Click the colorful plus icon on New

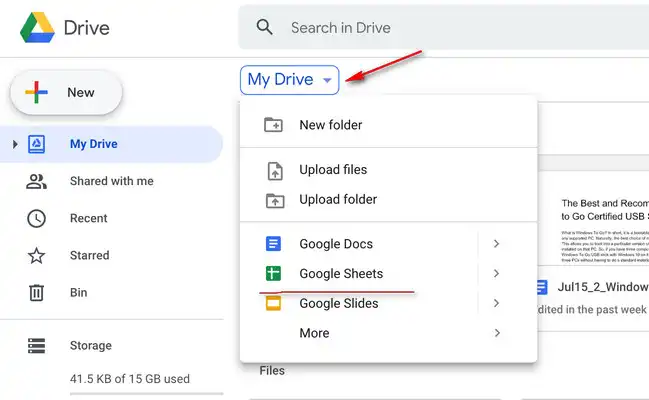pos(36,92)
